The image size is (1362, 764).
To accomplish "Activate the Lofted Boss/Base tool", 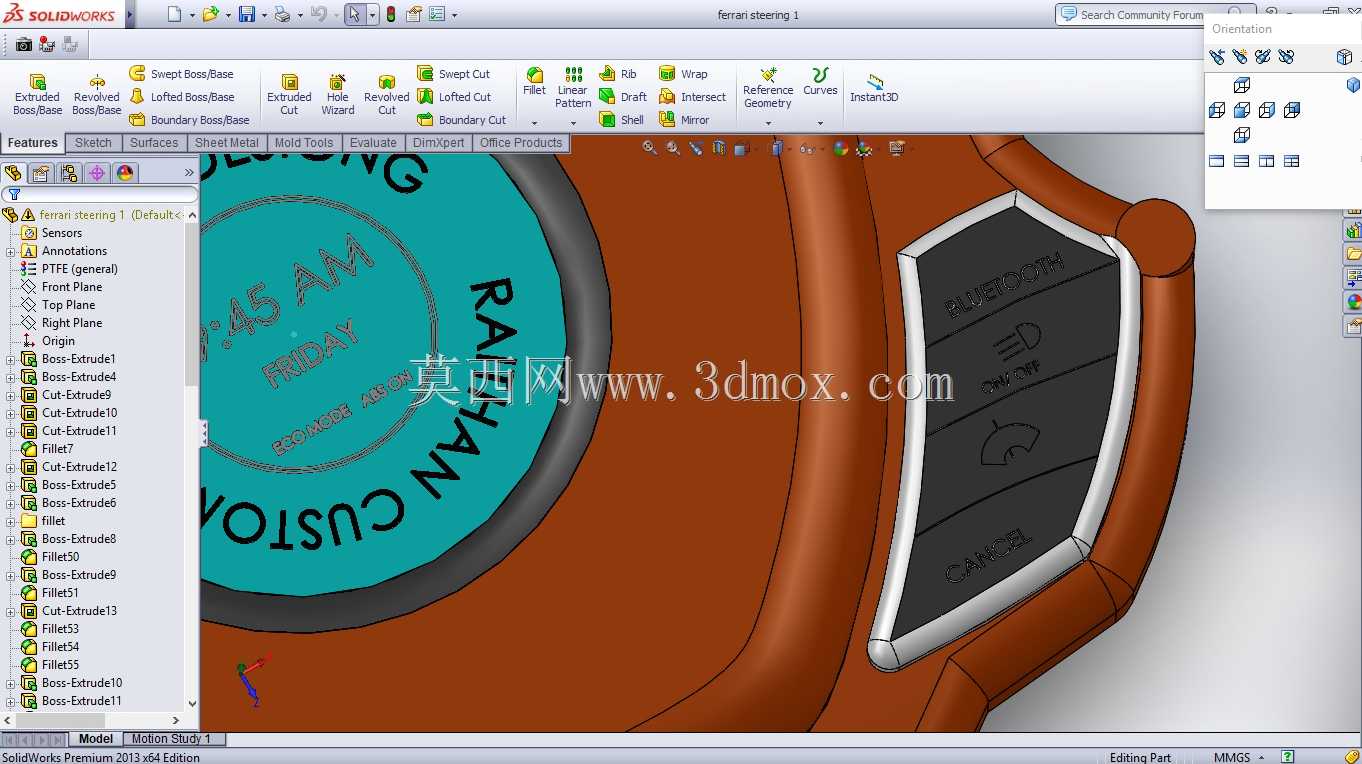I will tap(182, 97).
